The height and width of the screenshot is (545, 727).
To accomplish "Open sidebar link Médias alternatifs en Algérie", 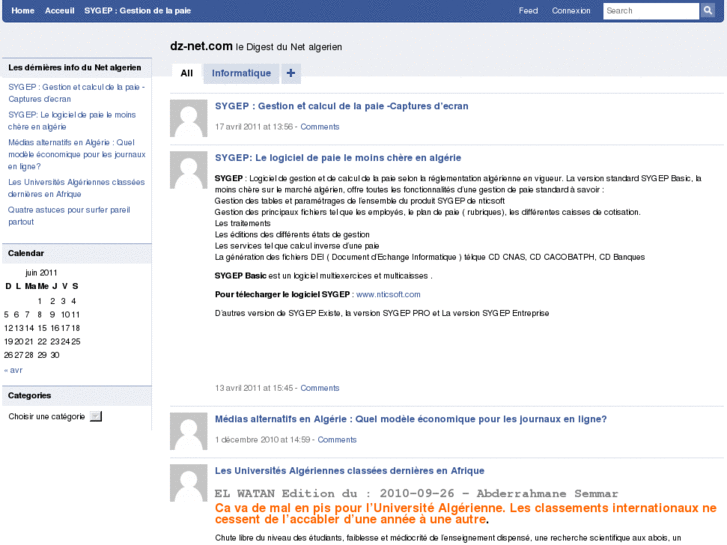I will 77,154.
